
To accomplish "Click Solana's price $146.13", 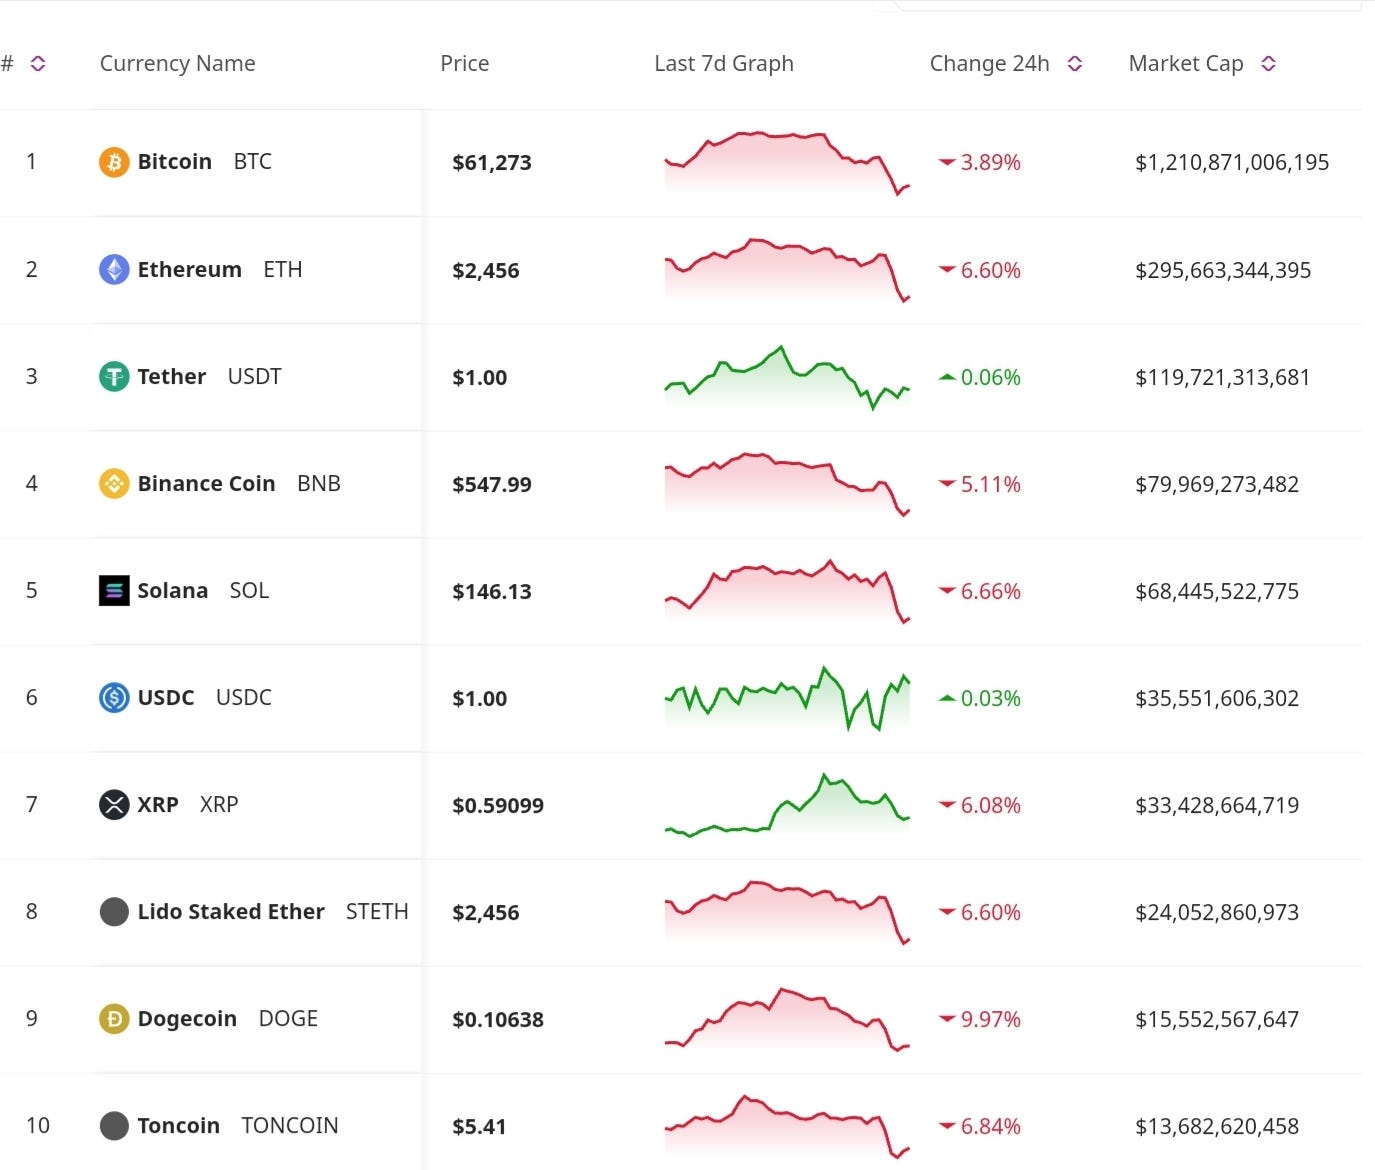I will click(492, 592).
